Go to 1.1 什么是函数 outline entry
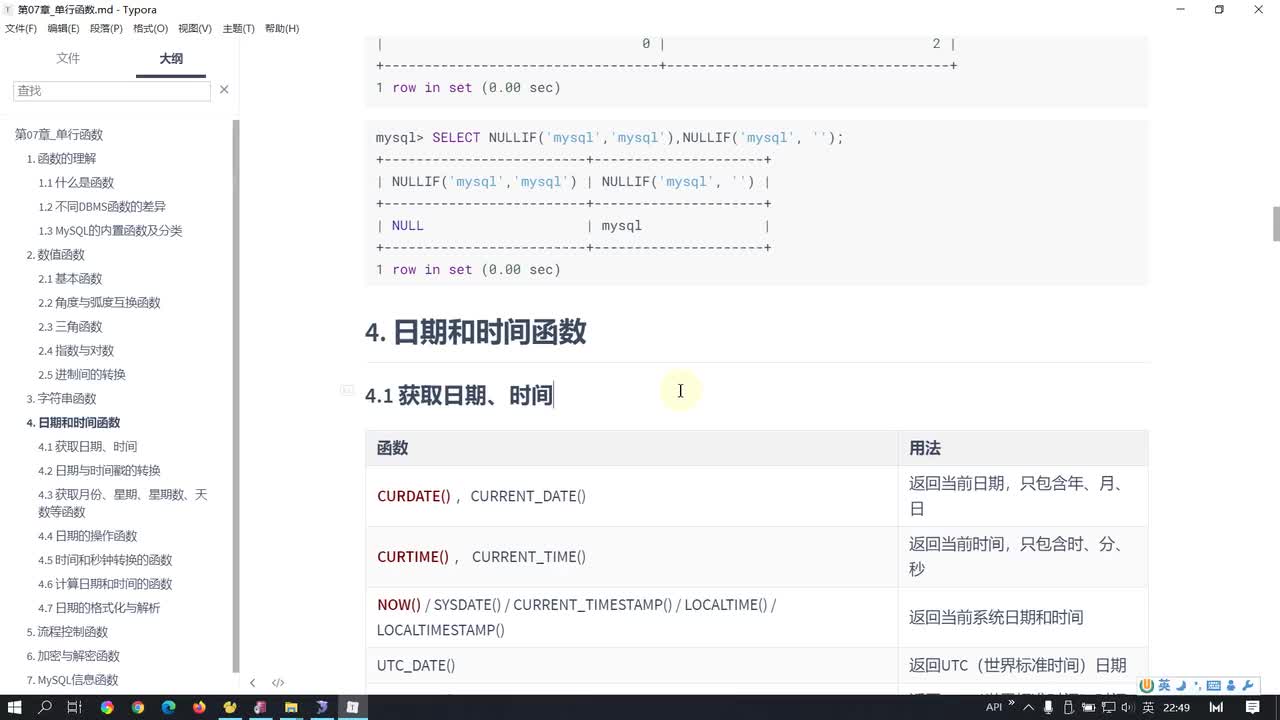This screenshot has height=720, width=1280. pos(76,182)
